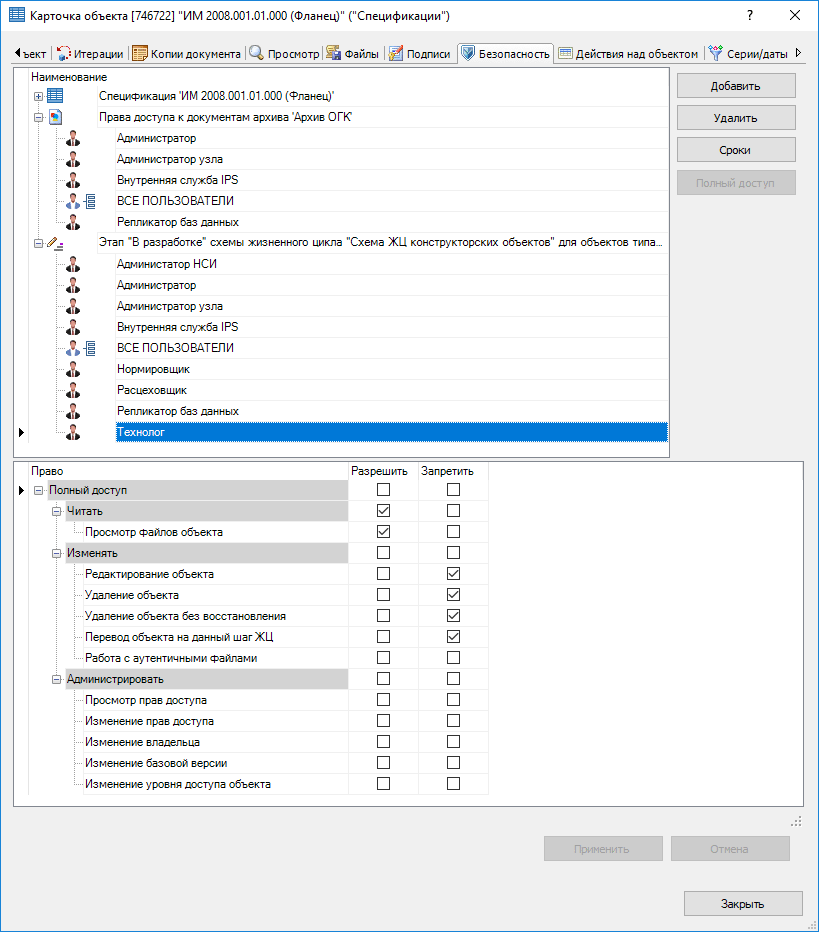The width and height of the screenshot is (819, 932).
Task: Switch to the Подписи tab
Action: point(420,54)
